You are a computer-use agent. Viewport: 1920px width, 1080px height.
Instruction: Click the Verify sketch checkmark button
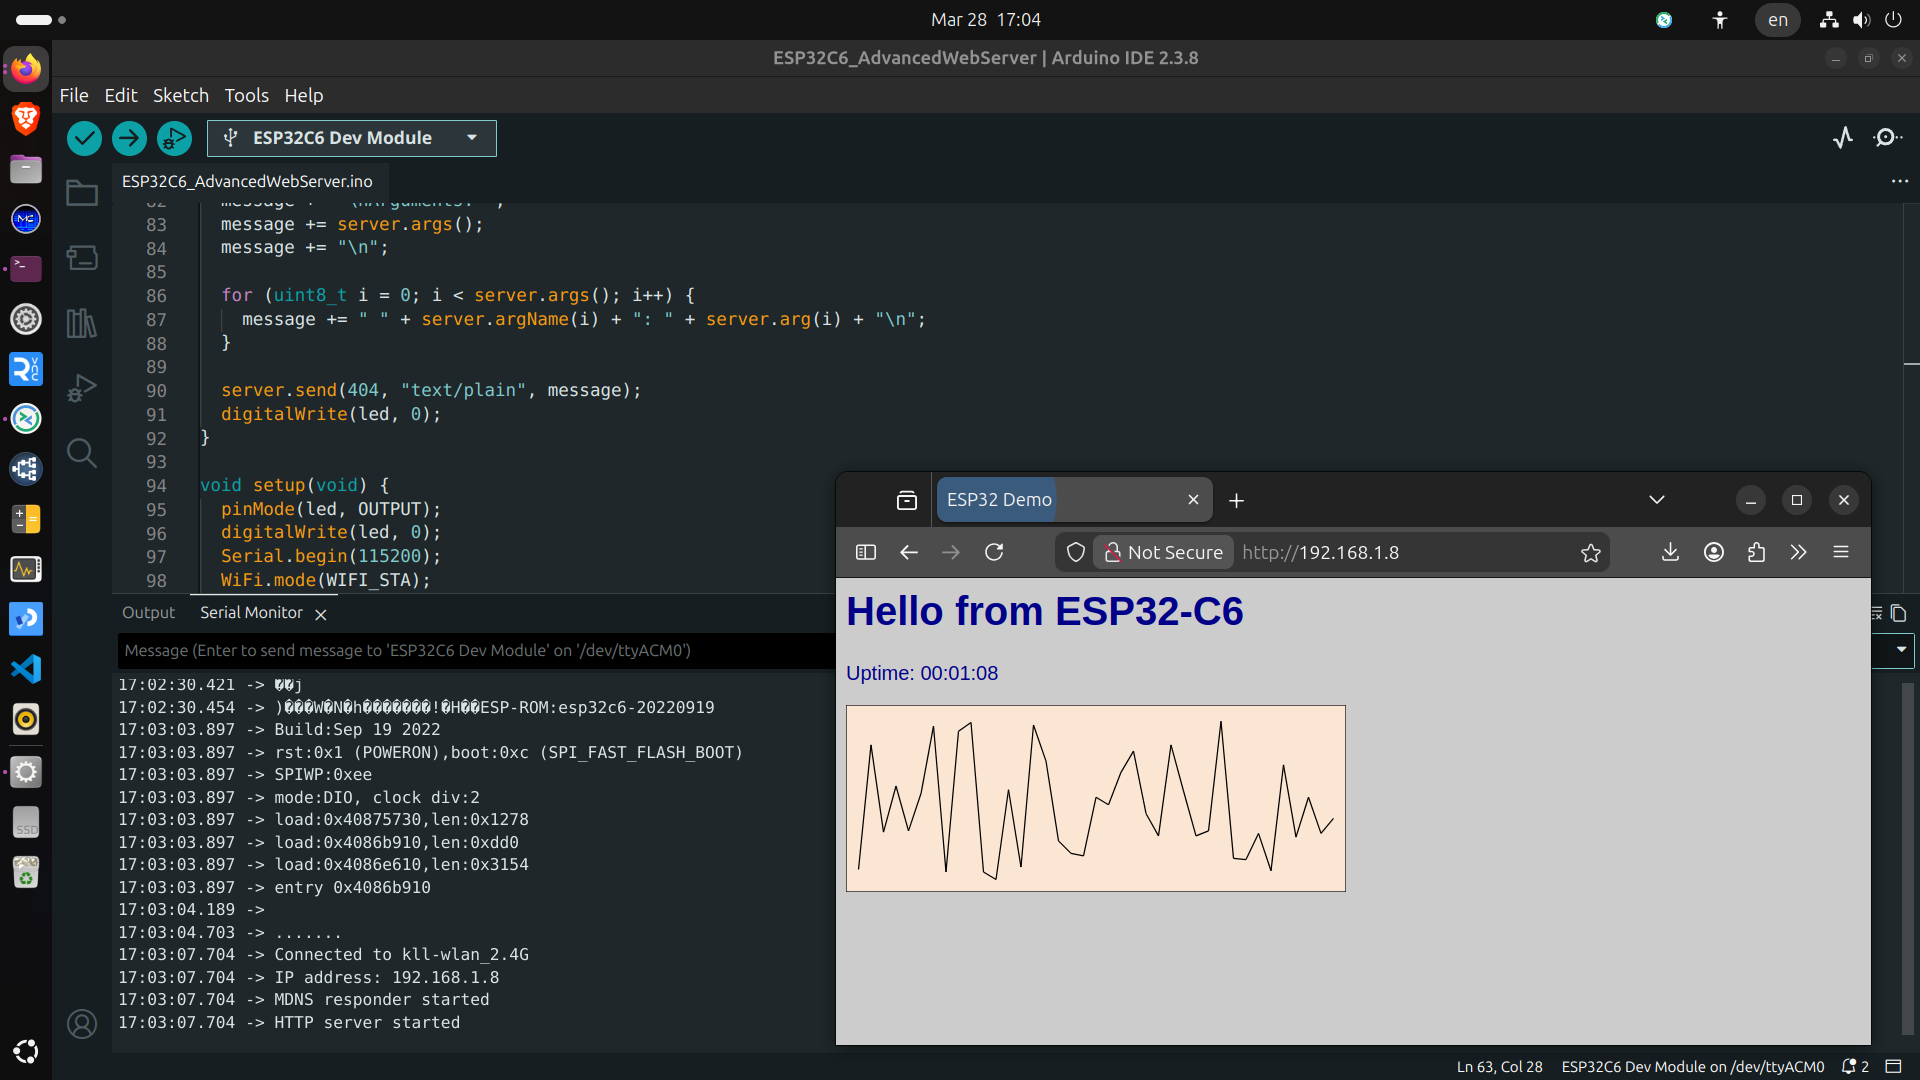pos(84,138)
